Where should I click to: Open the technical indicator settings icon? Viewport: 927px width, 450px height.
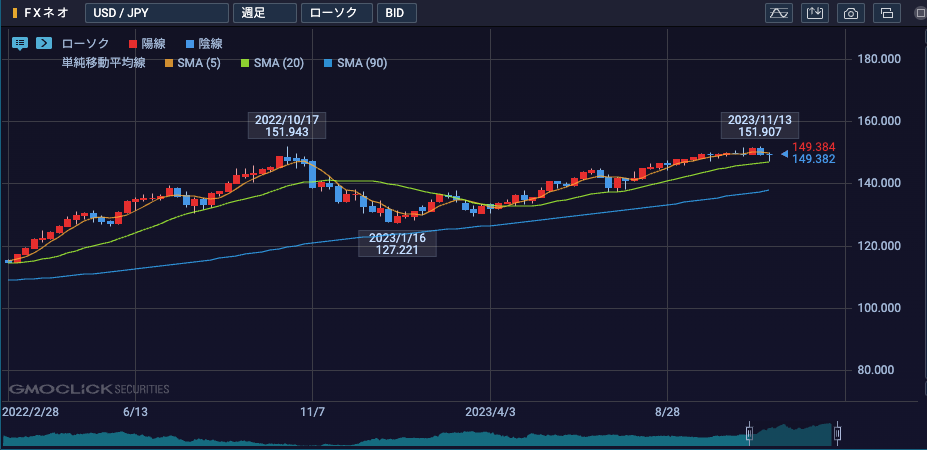(778, 13)
